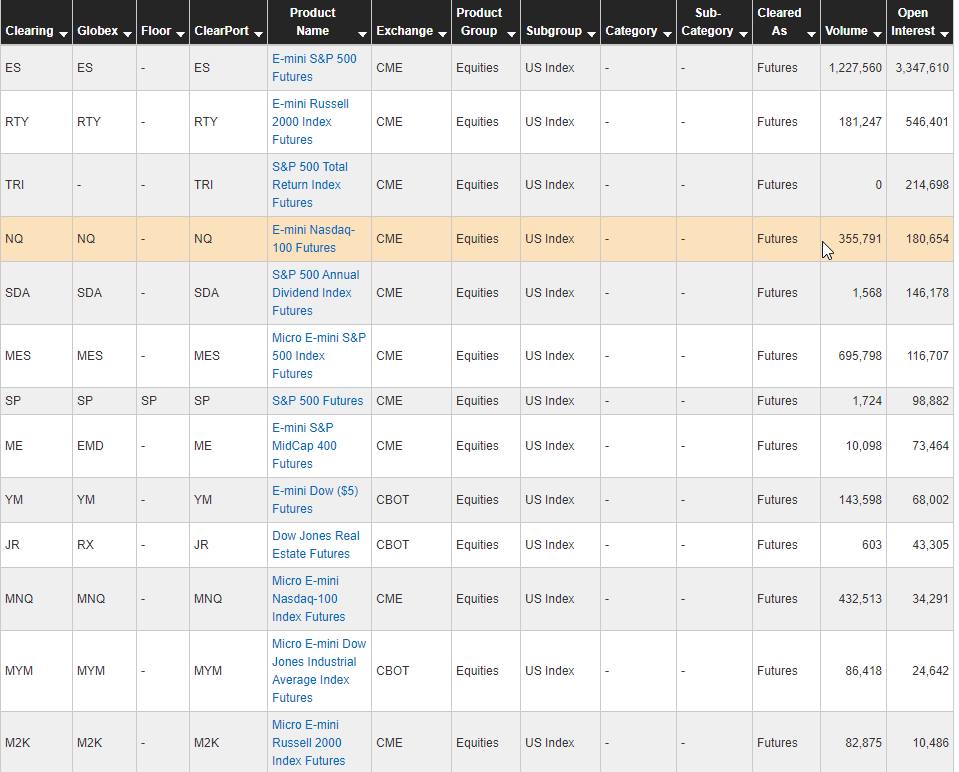Open E-mini Russell 2000 Index Futures link
This screenshot has width=959, height=772.
(x=311, y=122)
